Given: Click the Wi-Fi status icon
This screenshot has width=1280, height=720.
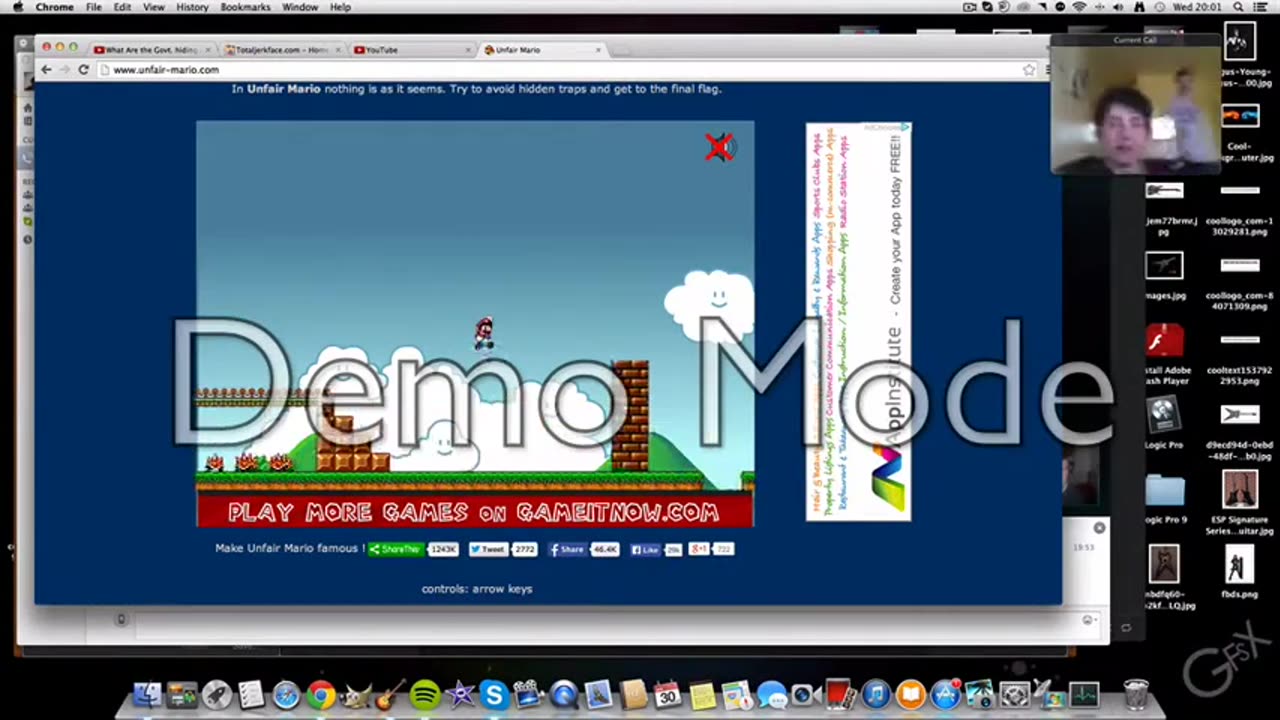Looking at the screenshot, I should (x=1079, y=7).
